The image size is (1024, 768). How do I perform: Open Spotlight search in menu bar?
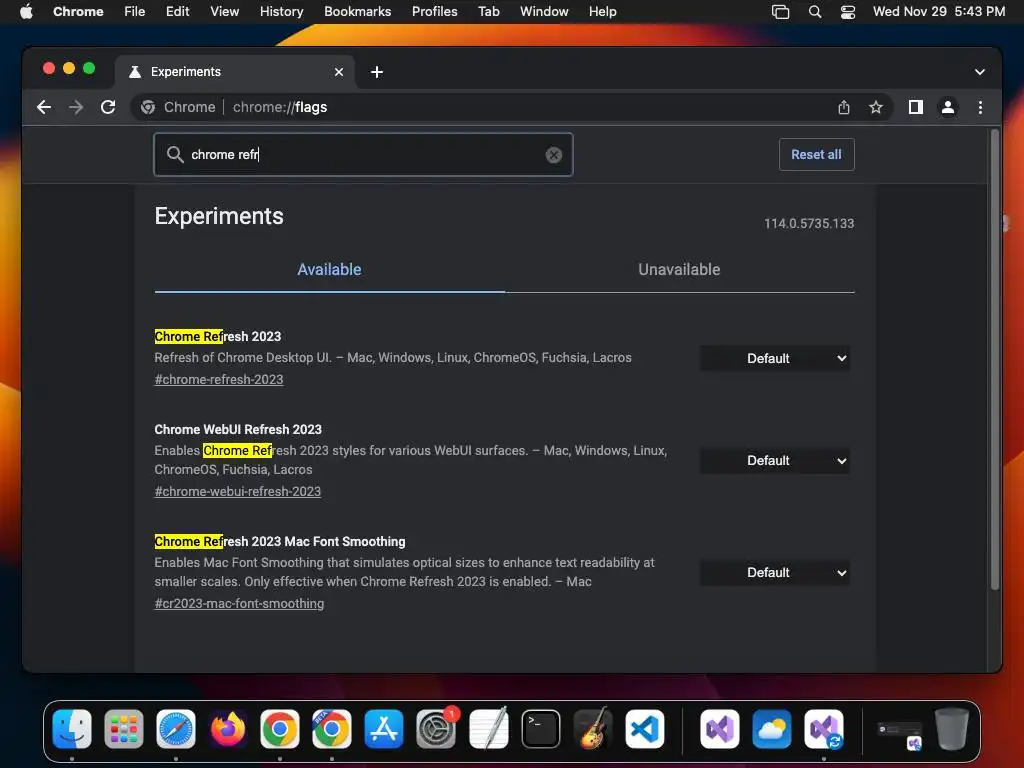pos(814,12)
